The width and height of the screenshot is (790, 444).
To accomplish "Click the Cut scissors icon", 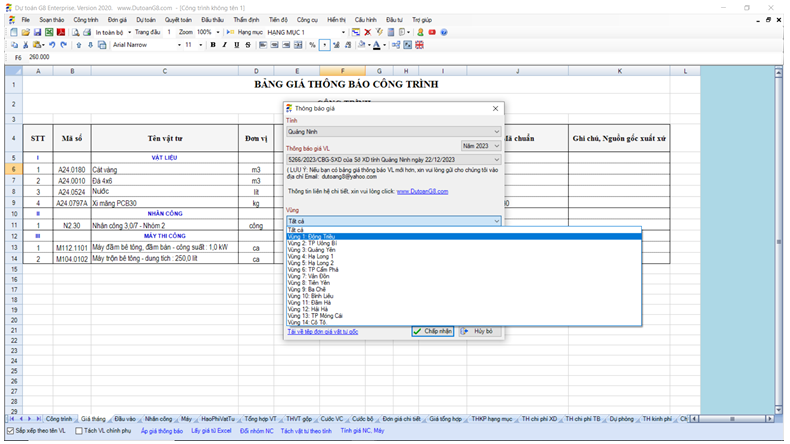I will pos(26,45).
